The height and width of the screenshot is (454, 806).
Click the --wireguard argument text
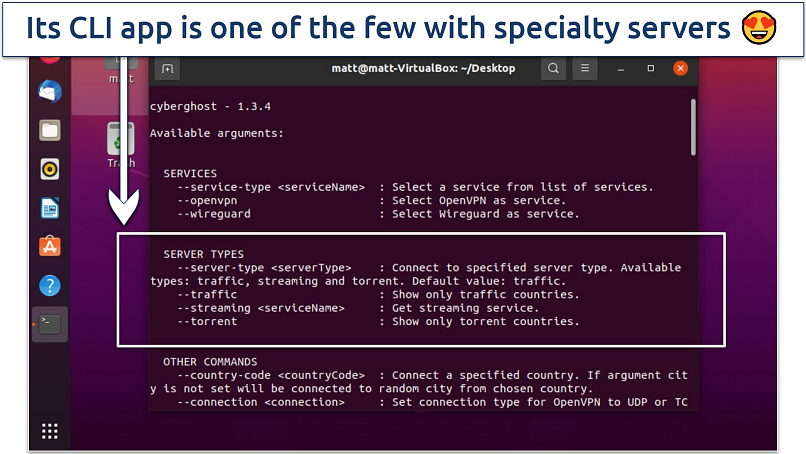[214, 214]
